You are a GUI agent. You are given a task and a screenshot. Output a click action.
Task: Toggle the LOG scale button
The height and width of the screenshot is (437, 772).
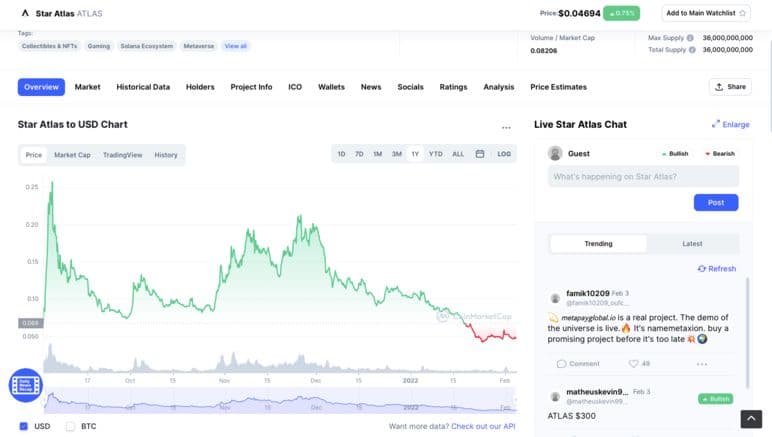pos(504,154)
